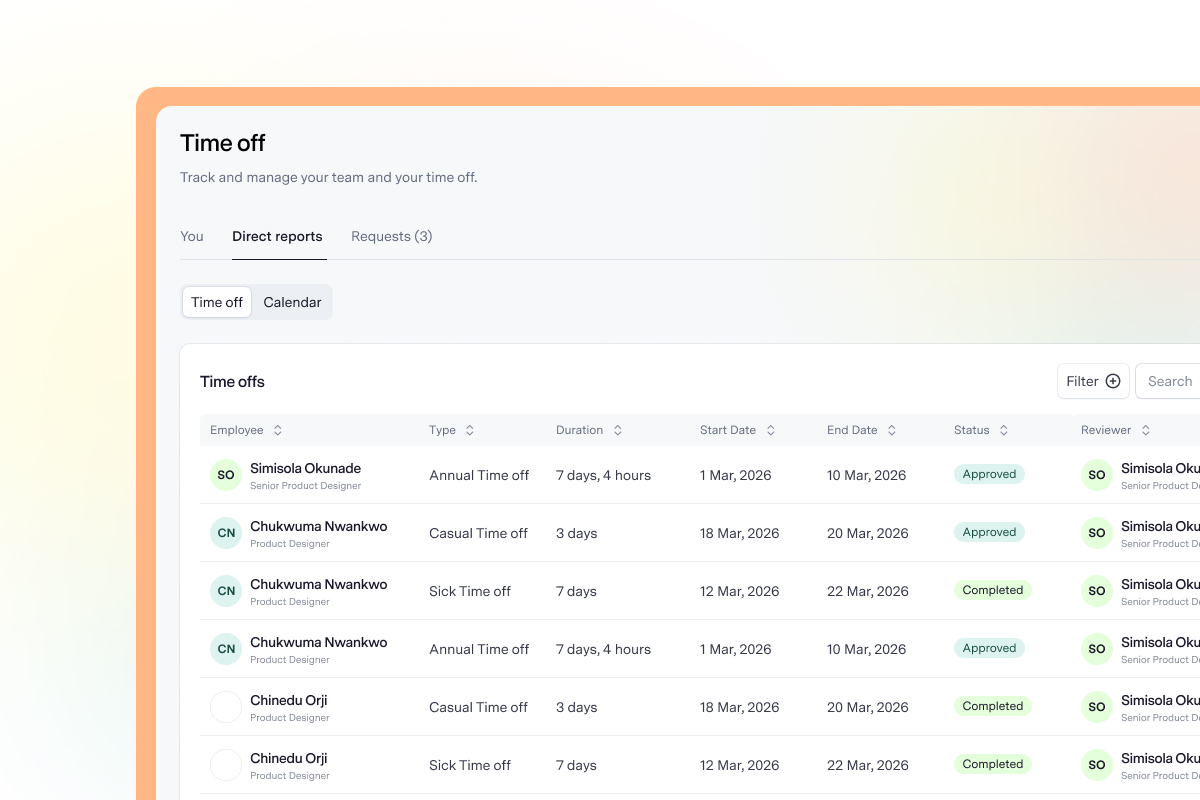
Task: Click the Search input field
Action: (x=1168, y=381)
